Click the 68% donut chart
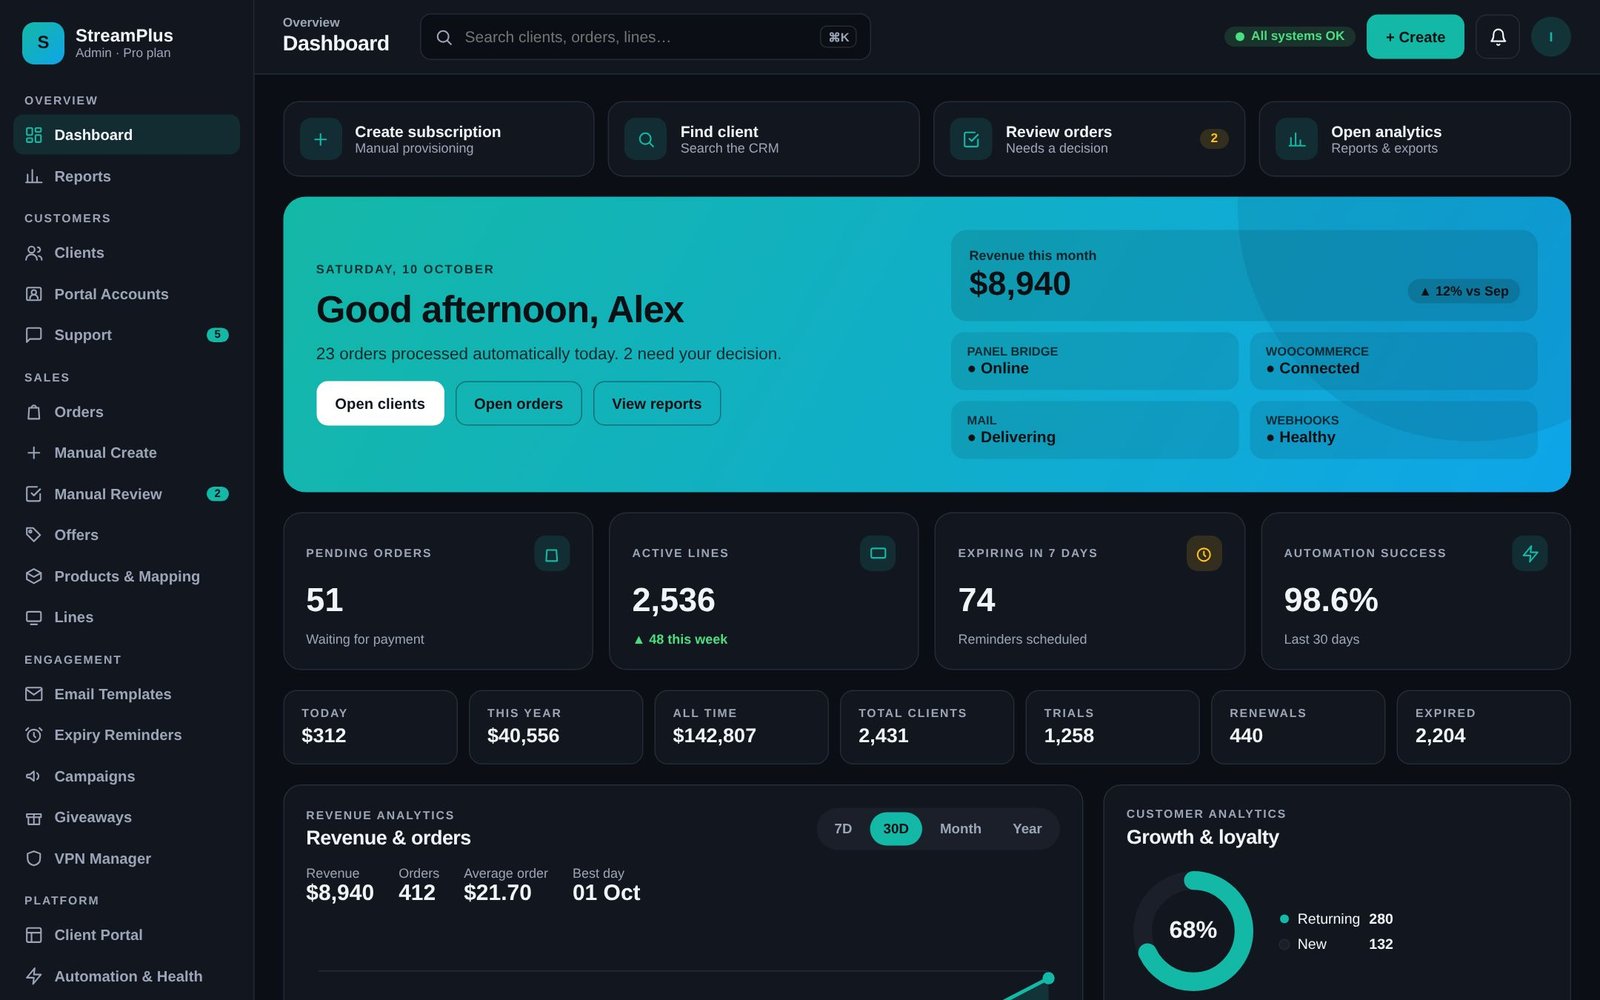 coord(1193,931)
